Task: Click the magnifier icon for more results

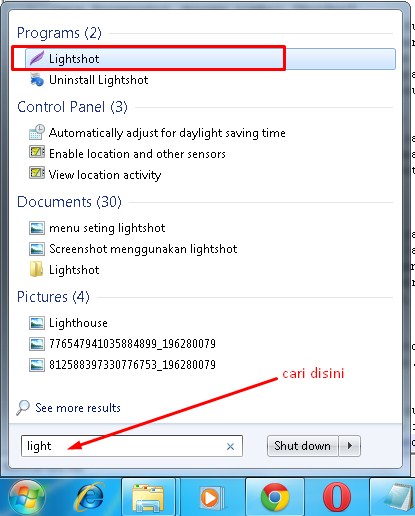Action: [23, 407]
